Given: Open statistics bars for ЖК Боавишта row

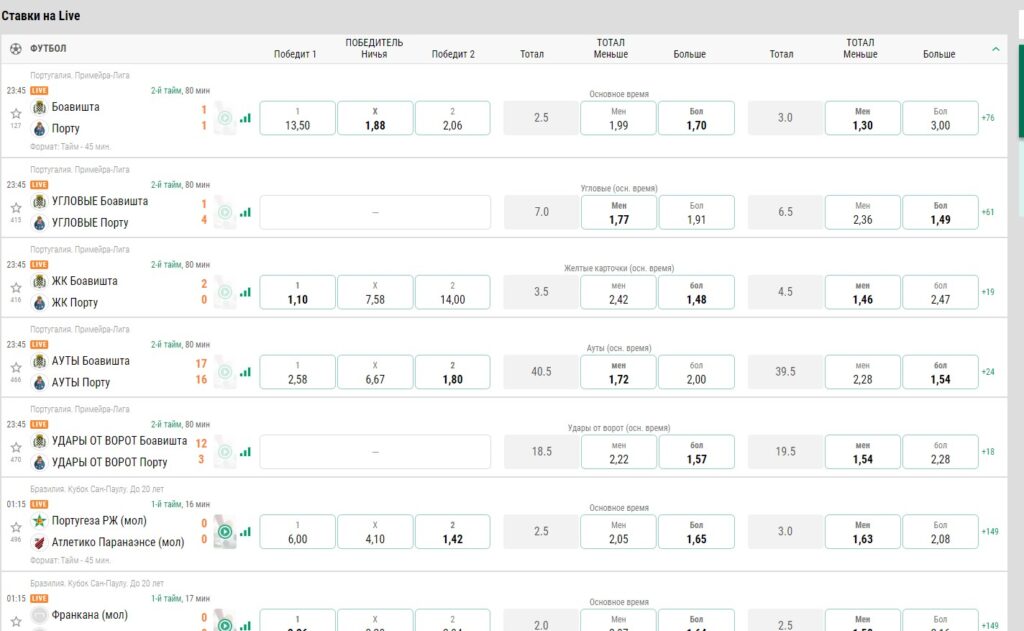Looking at the screenshot, I should point(245,292).
